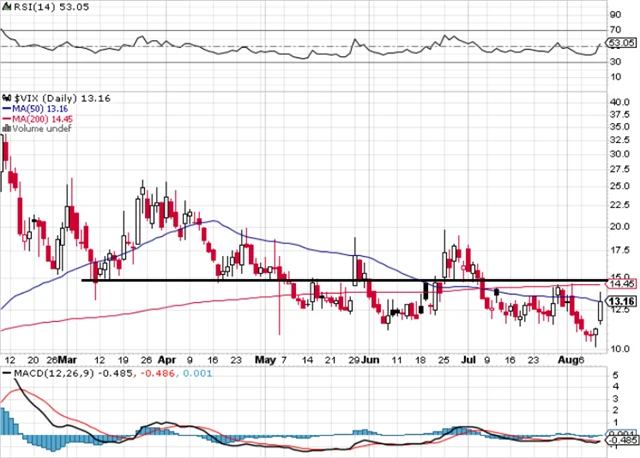Image resolution: width=640 pixels, height=458 pixels.
Task: Click the Jun label on date axis
Action: (x=369, y=358)
